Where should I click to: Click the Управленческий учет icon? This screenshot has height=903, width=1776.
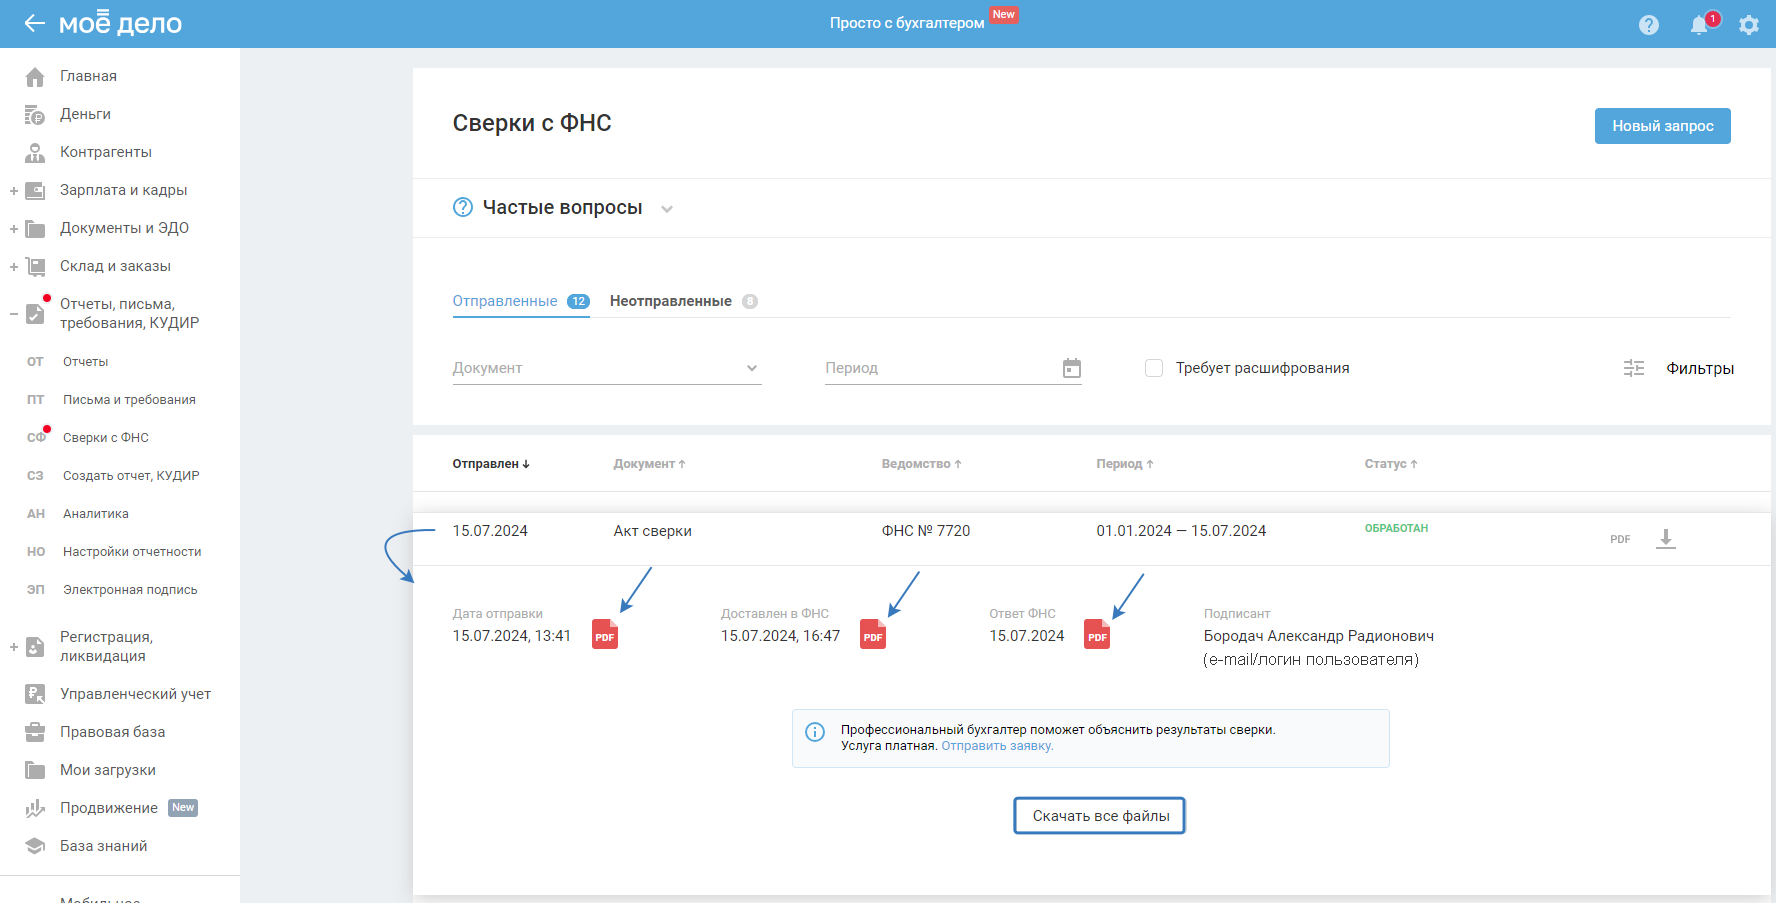[x=35, y=694]
